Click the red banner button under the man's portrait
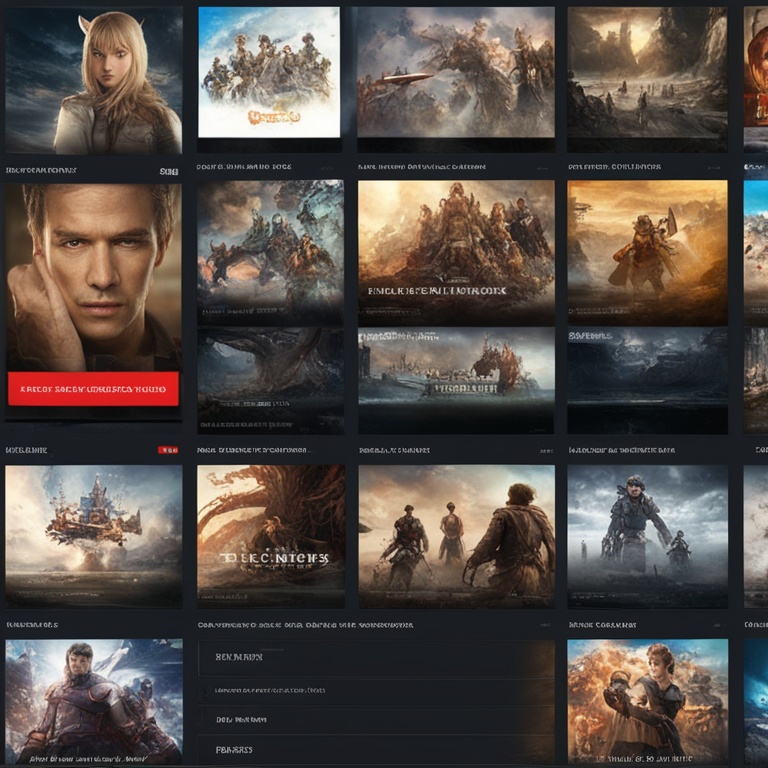The image size is (768, 768). pos(94,389)
